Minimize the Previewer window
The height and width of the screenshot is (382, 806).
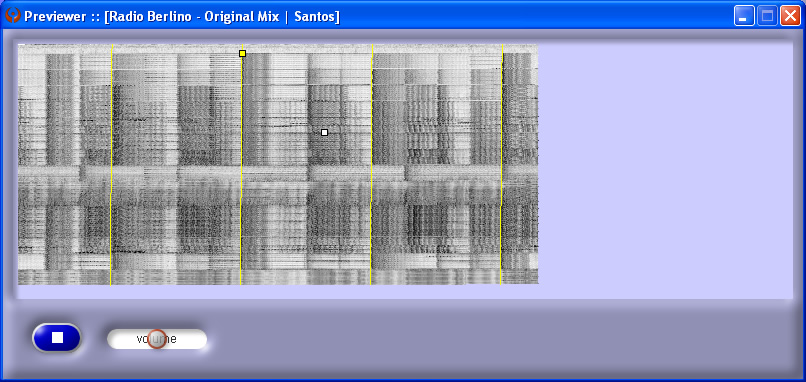pyautogui.click(x=744, y=16)
